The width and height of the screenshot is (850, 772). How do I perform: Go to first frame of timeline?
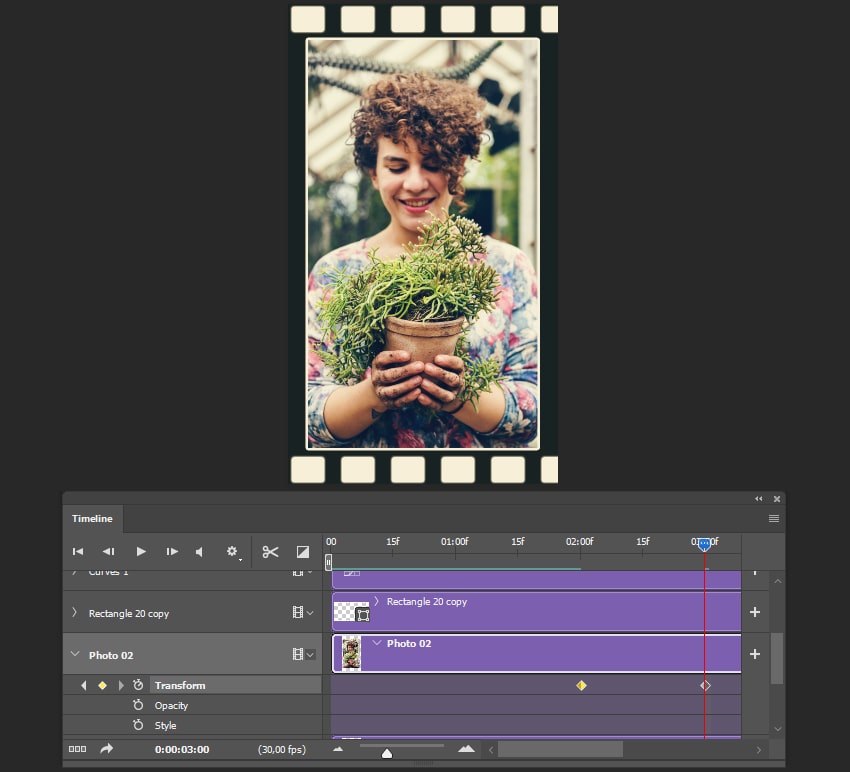77,551
